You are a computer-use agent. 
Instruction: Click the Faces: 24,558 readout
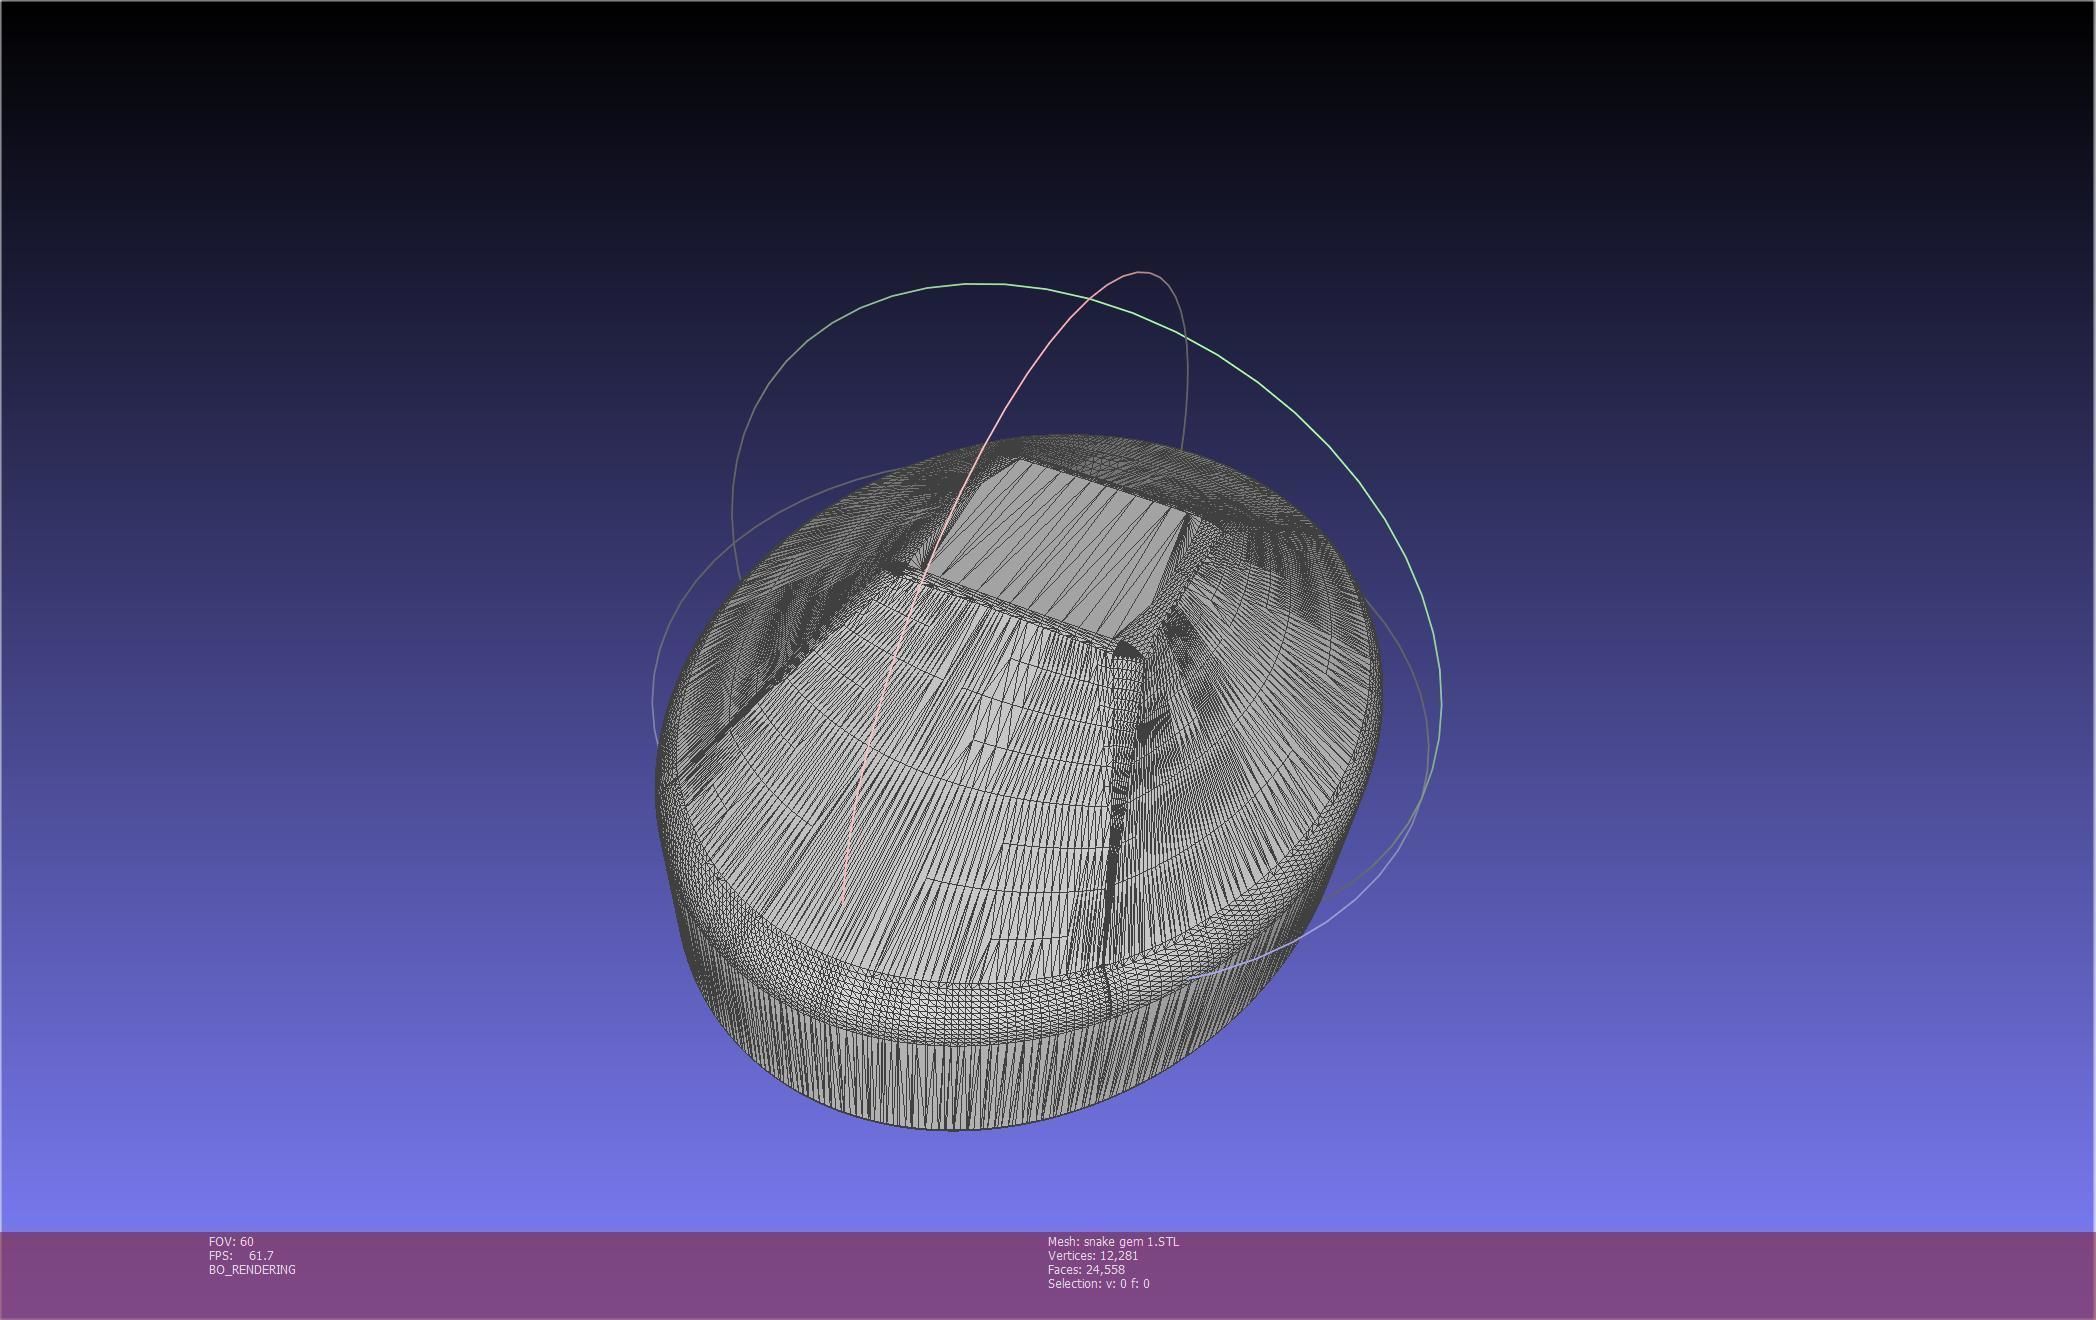(x=1086, y=1269)
